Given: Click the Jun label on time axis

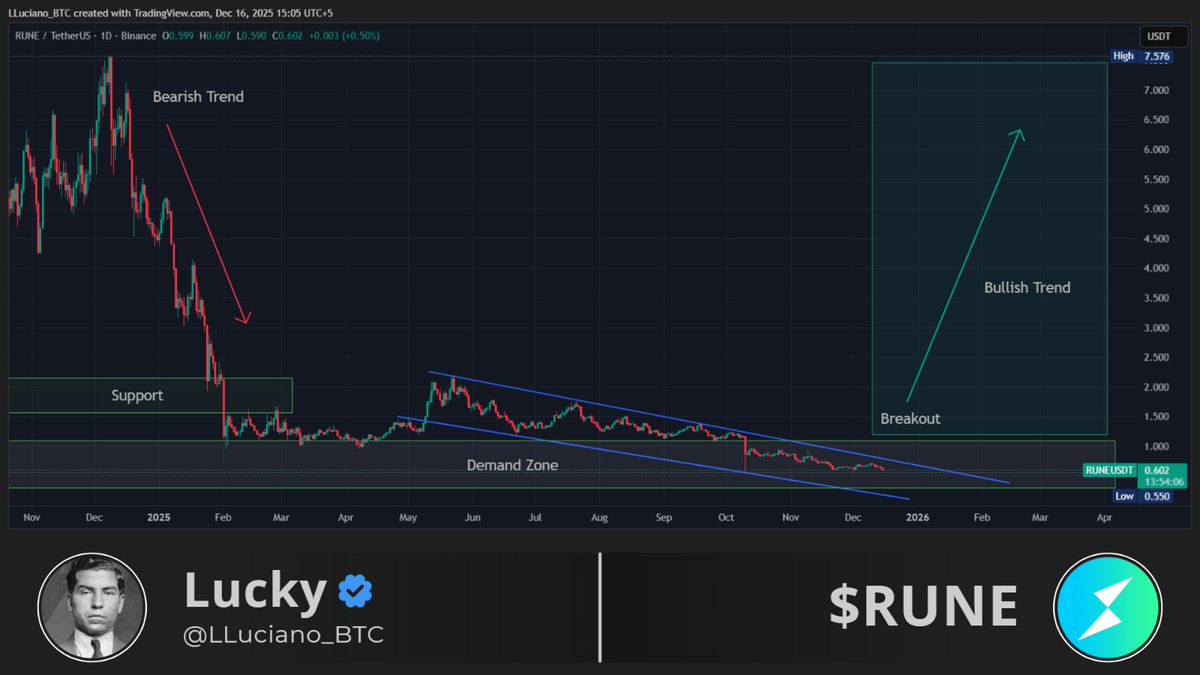Looking at the screenshot, I should (x=473, y=519).
